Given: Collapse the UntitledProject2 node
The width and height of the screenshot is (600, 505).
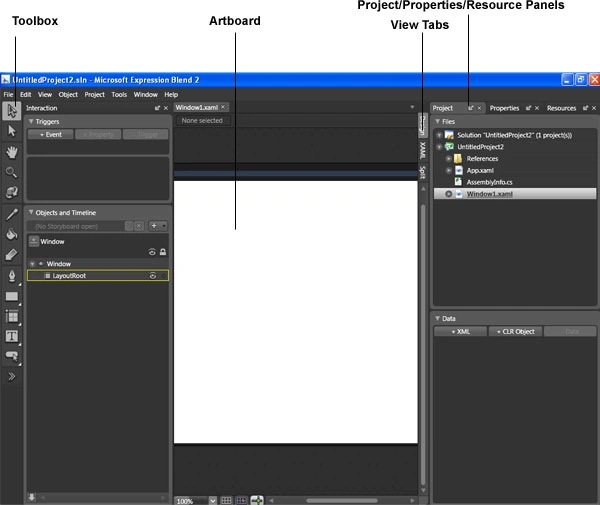Looking at the screenshot, I should click(x=439, y=147).
